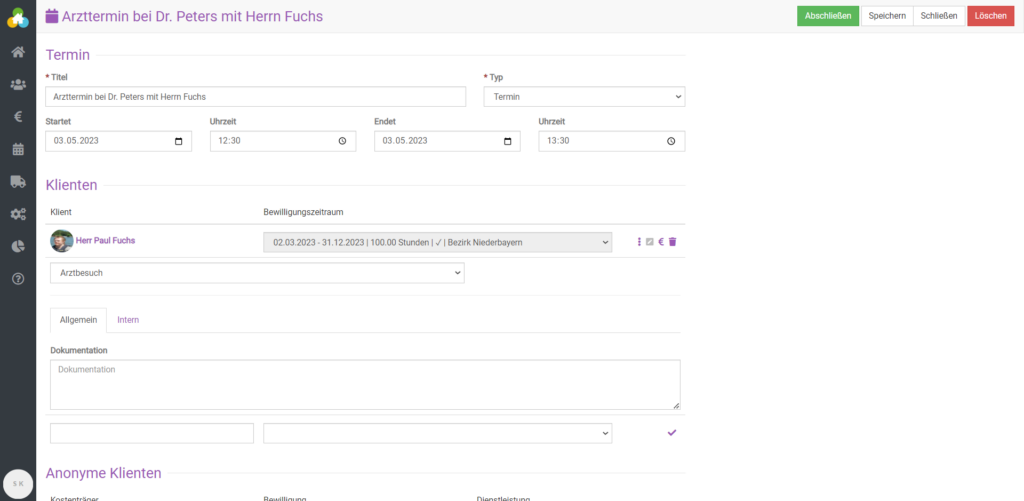Open the clients group icon in sidebar

pyautogui.click(x=17, y=85)
